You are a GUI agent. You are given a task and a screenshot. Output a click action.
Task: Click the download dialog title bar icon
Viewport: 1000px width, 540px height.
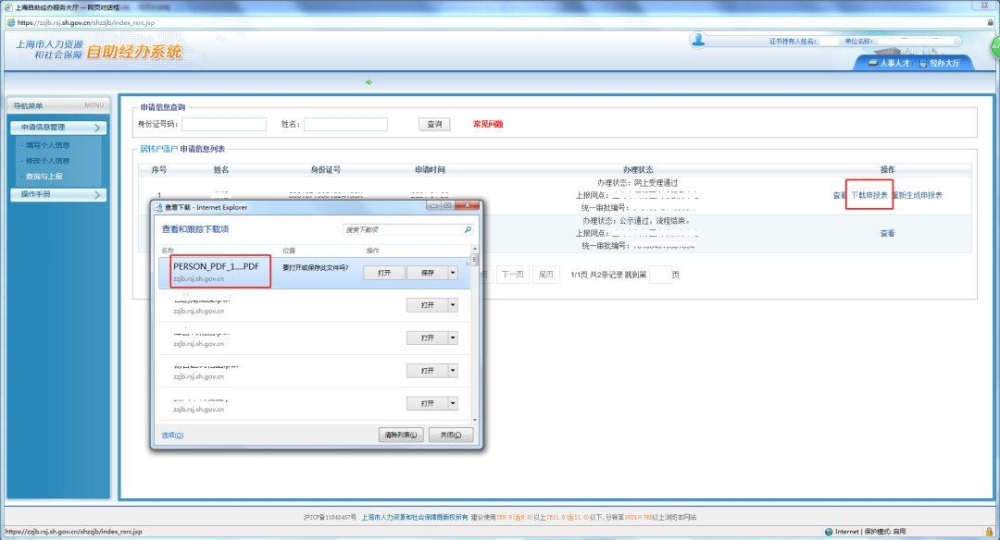click(x=158, y=207)
